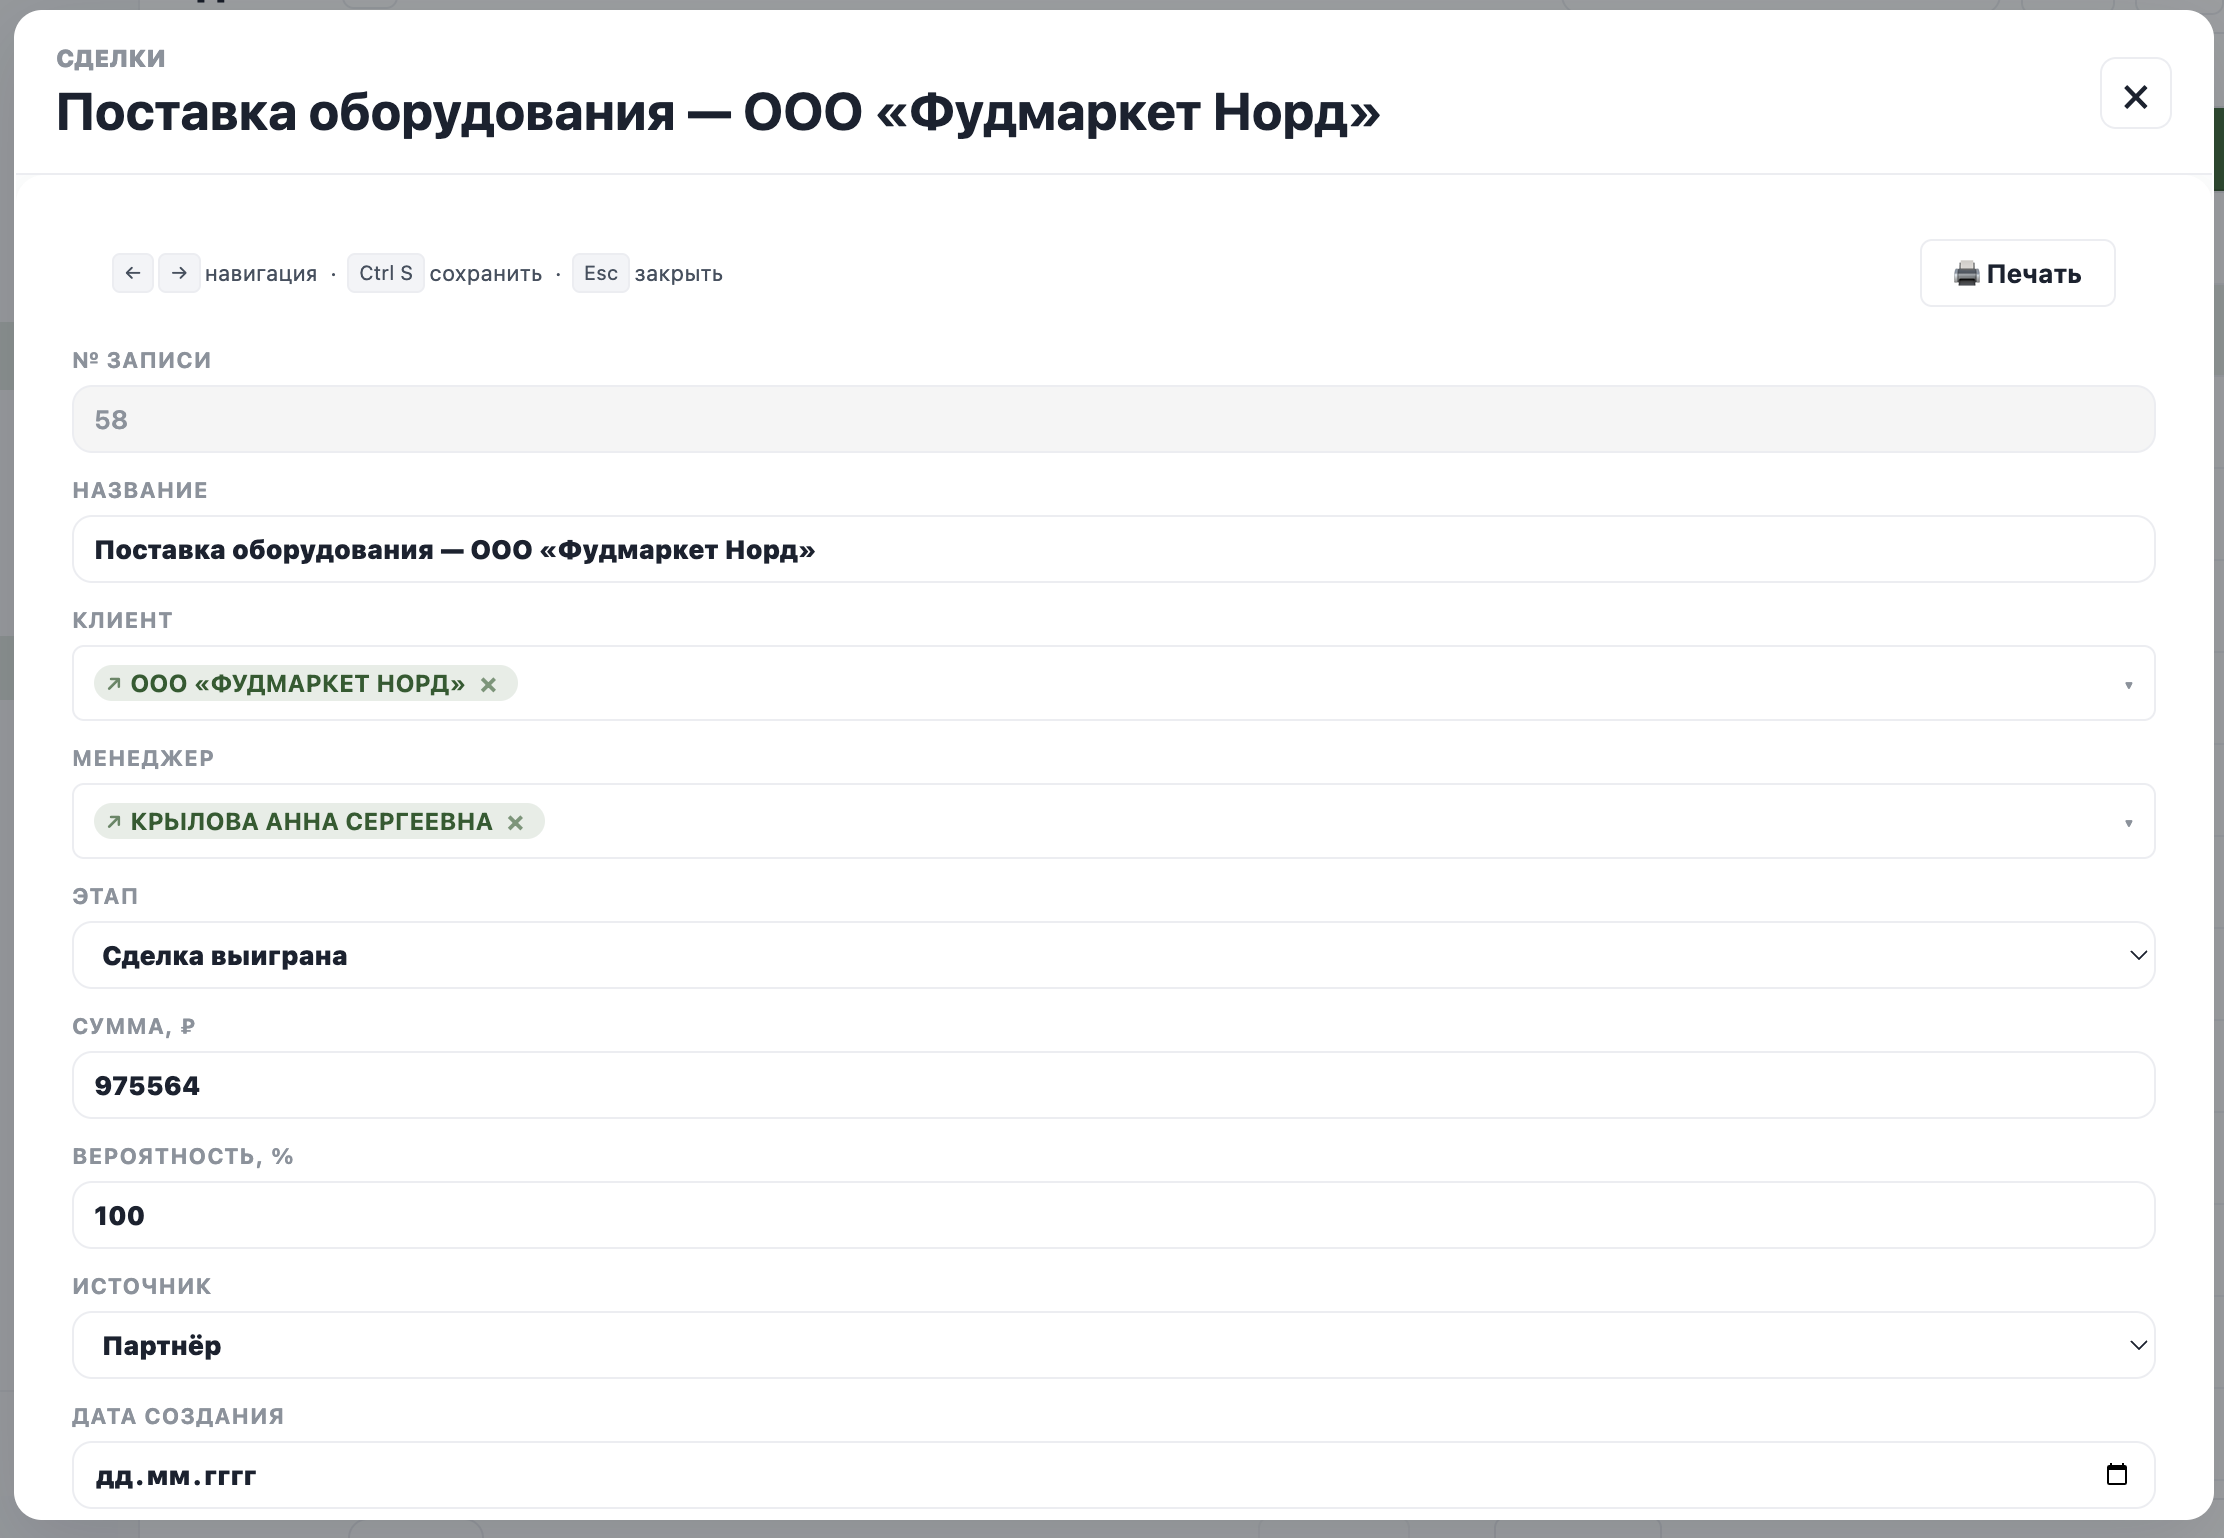
Task: Click the Ctrl S save shortcut hint
Action: (x=386, y=273)
